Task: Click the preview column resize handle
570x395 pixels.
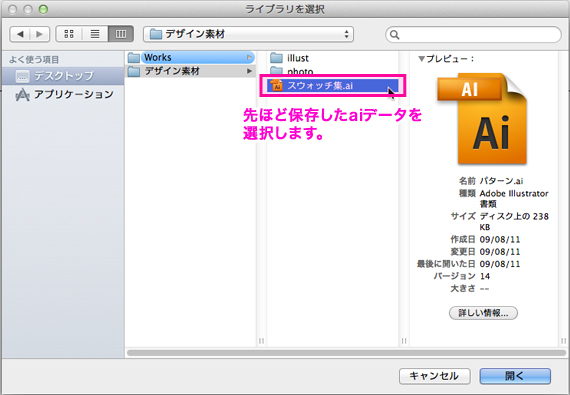Action: [563, 341]
